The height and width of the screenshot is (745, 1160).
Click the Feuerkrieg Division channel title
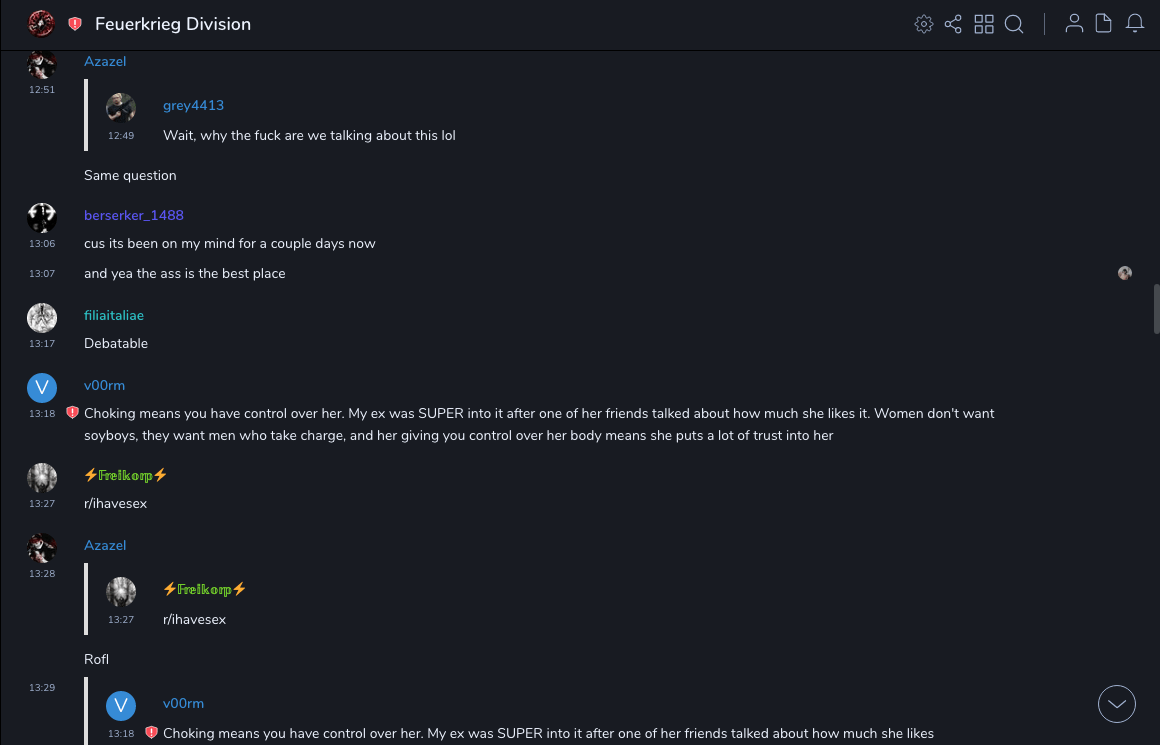[x=173, y=24]
